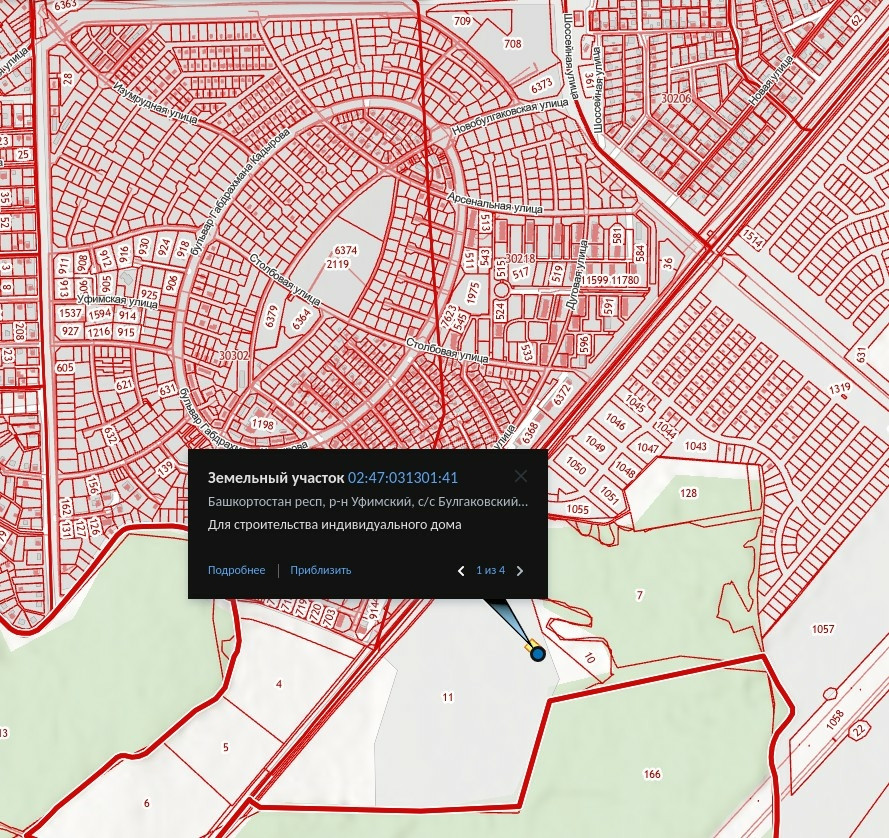Click parcel label 6363 at top
This screenshot has height=838, width=889.
pyautogui.click(x=66, y=5)
